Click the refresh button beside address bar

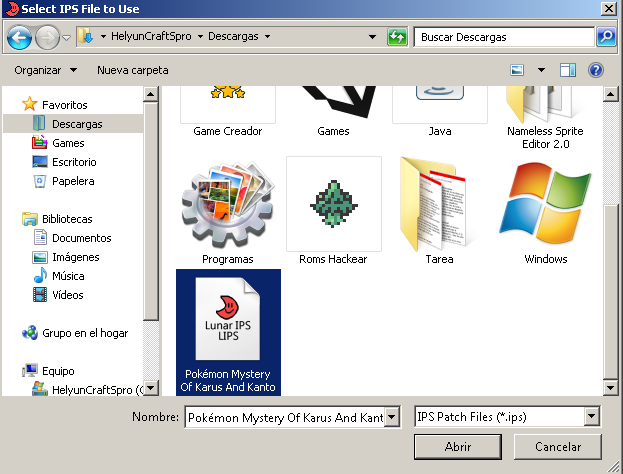click(397, 37)
